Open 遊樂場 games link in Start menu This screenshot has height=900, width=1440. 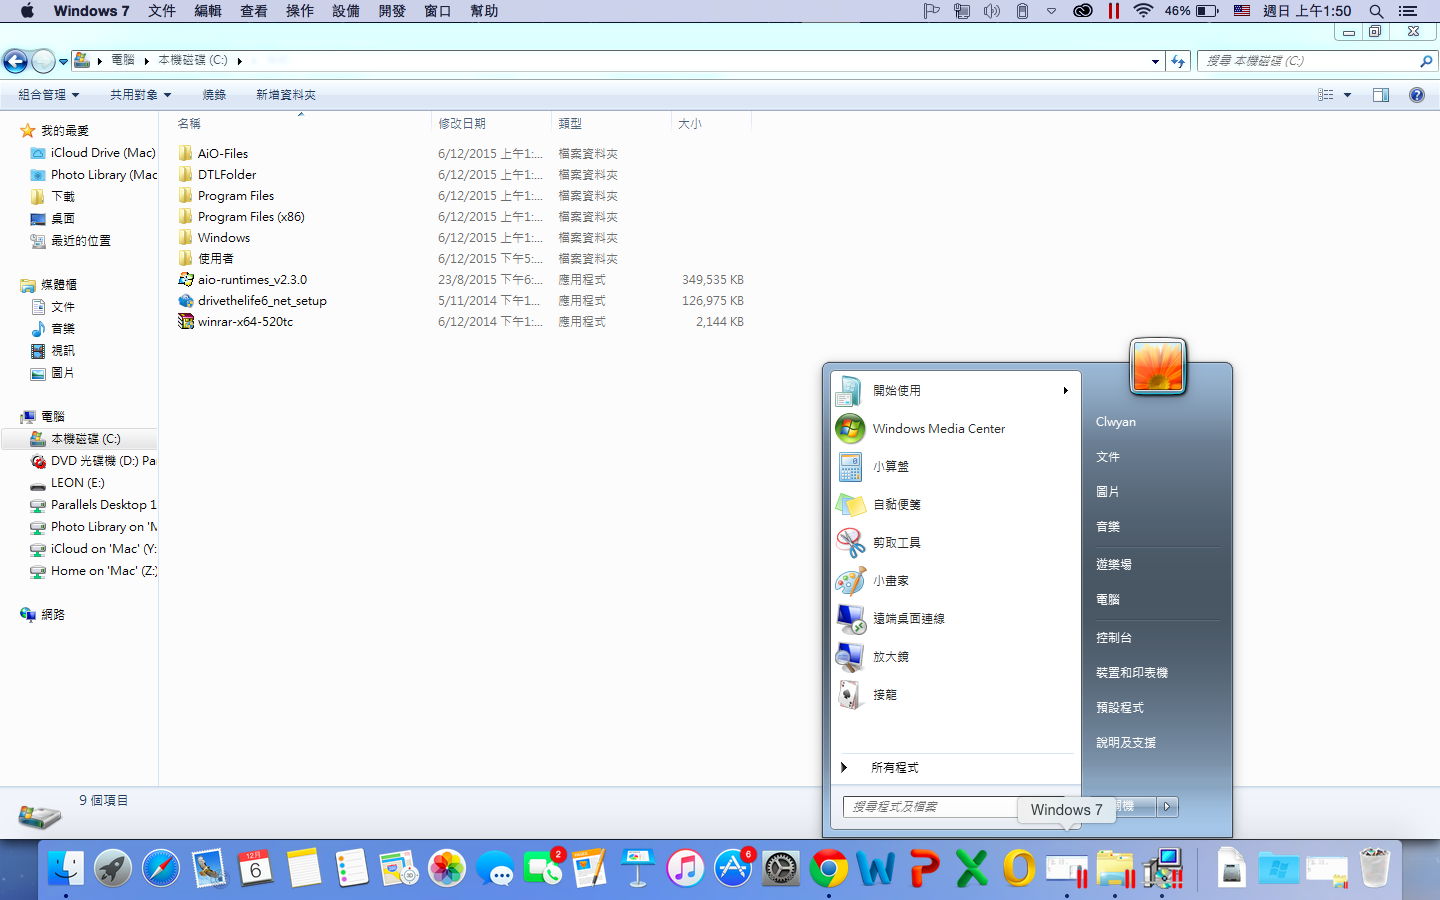pos(1113,565)
